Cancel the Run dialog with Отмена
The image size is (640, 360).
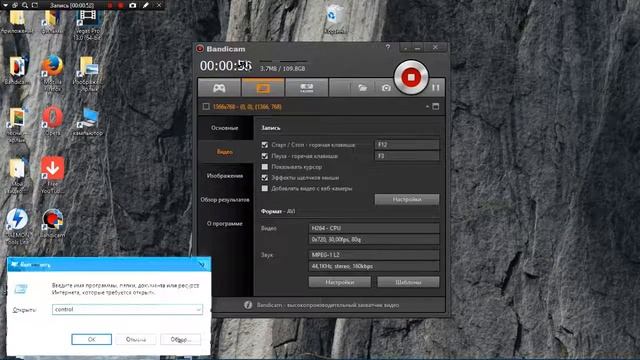pos(136,339)
